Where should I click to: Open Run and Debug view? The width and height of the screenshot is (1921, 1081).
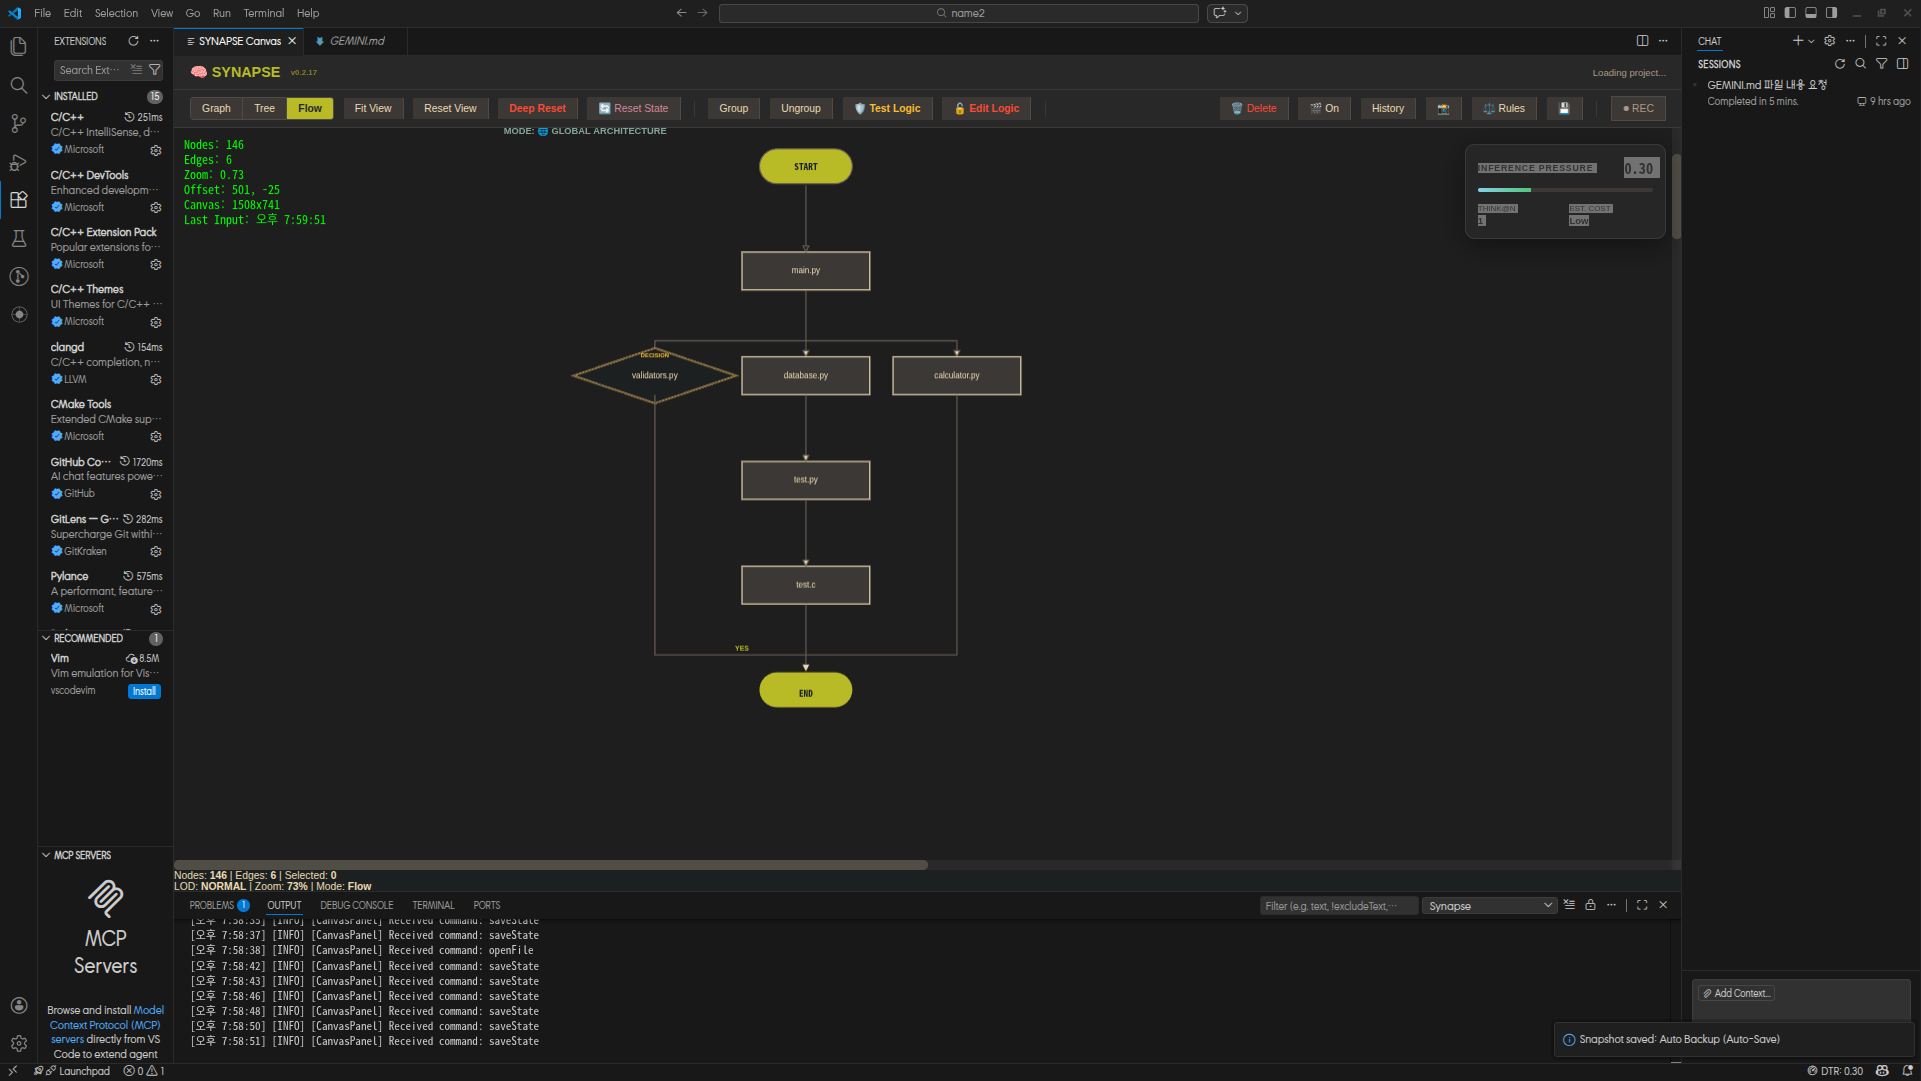(18, 162)
